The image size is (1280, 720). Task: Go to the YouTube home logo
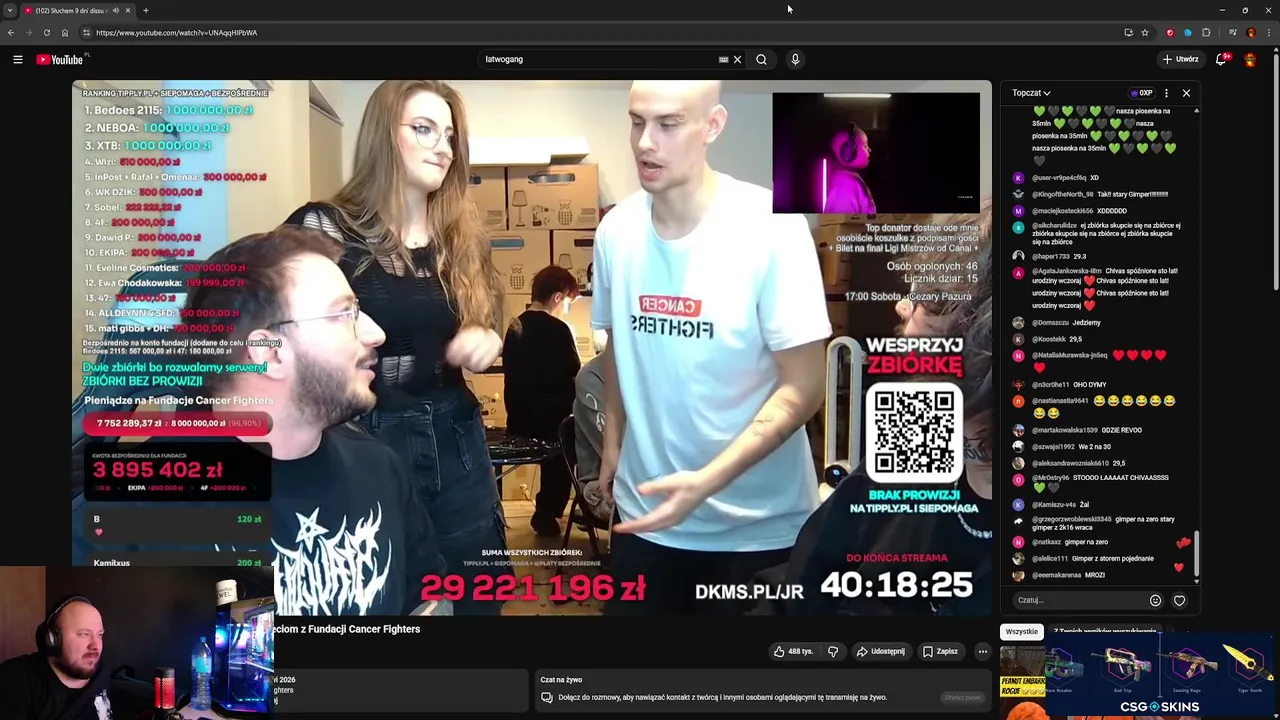[62, 59]
